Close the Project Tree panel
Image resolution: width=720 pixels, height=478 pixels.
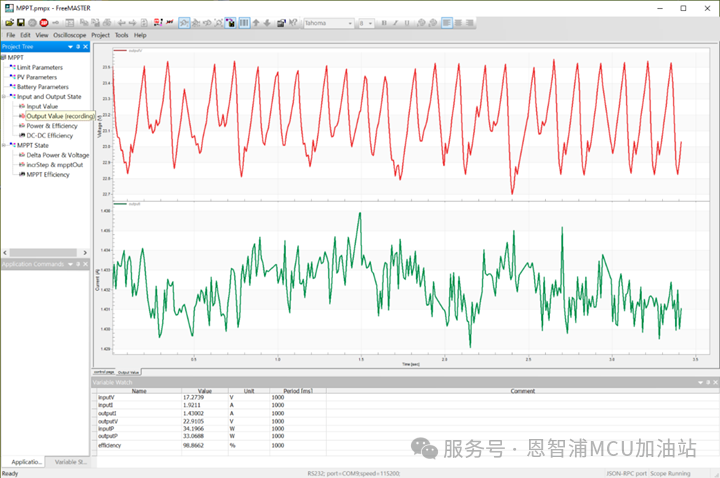pyautogui.click(x=86, y=46)
